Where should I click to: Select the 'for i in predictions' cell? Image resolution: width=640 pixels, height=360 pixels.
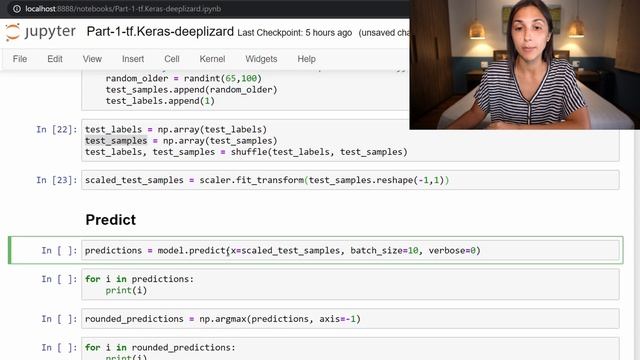coord(350,284)
